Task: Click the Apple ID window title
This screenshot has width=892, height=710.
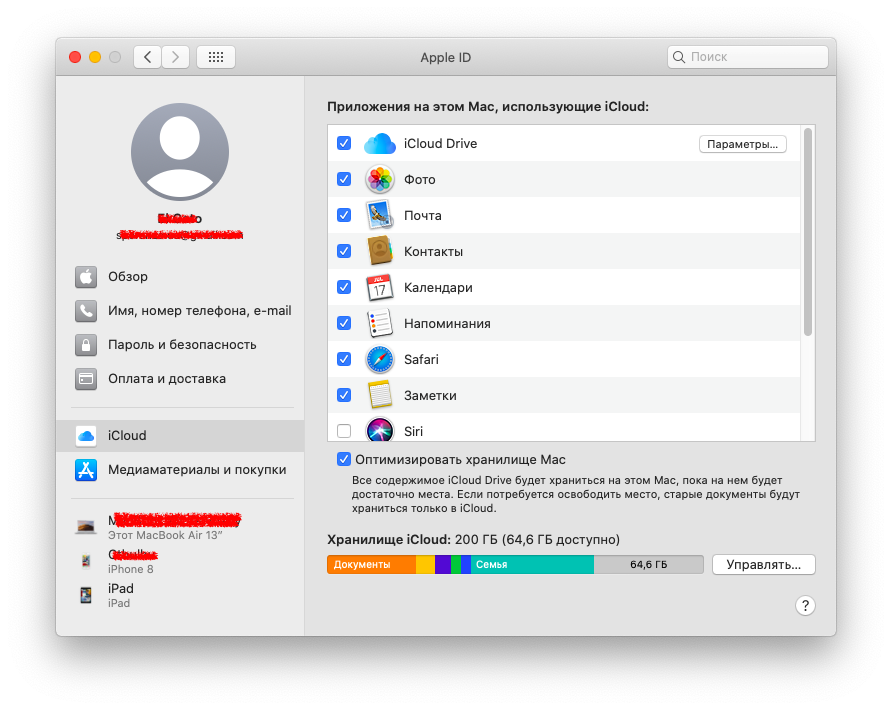Action: coord(445,57)
